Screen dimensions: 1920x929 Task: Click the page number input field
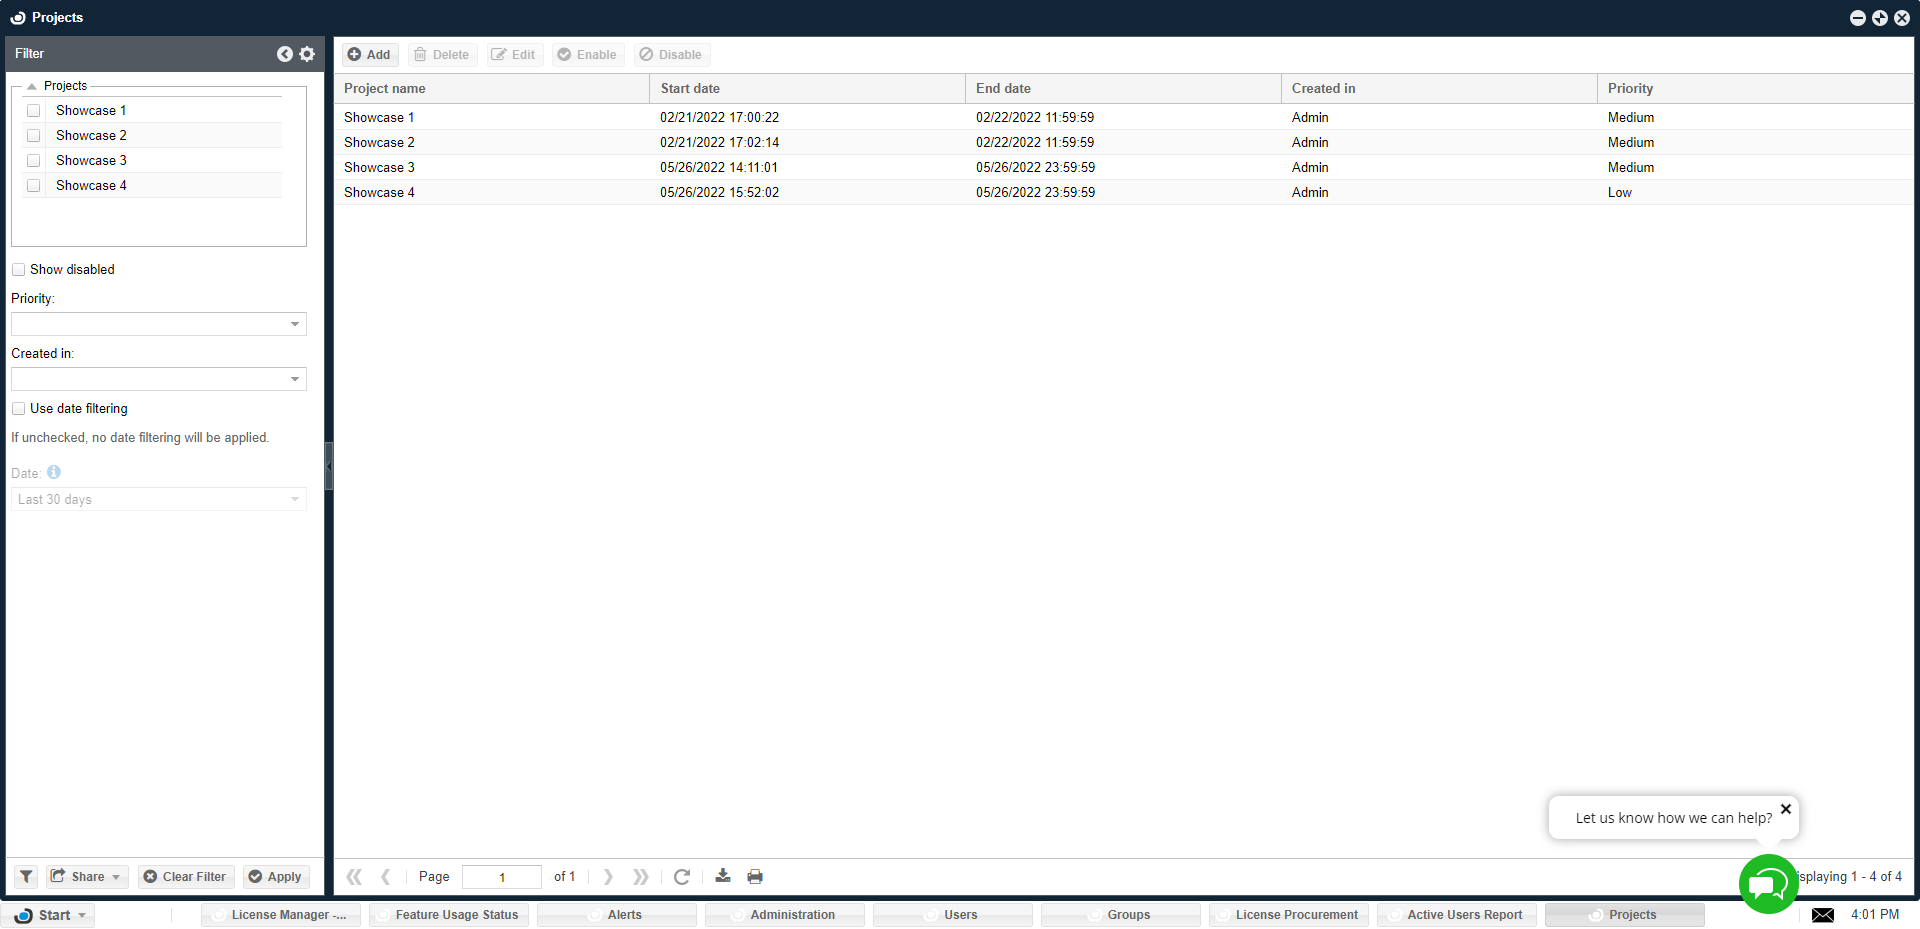(501, 877)
